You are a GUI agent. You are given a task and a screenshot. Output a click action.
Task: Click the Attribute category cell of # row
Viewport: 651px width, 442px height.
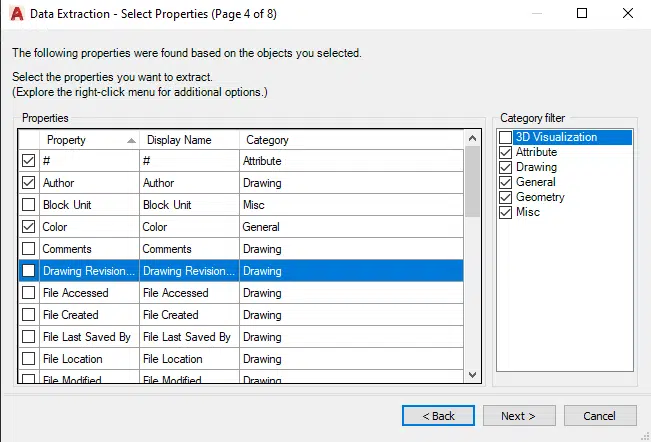pos(351,161)
